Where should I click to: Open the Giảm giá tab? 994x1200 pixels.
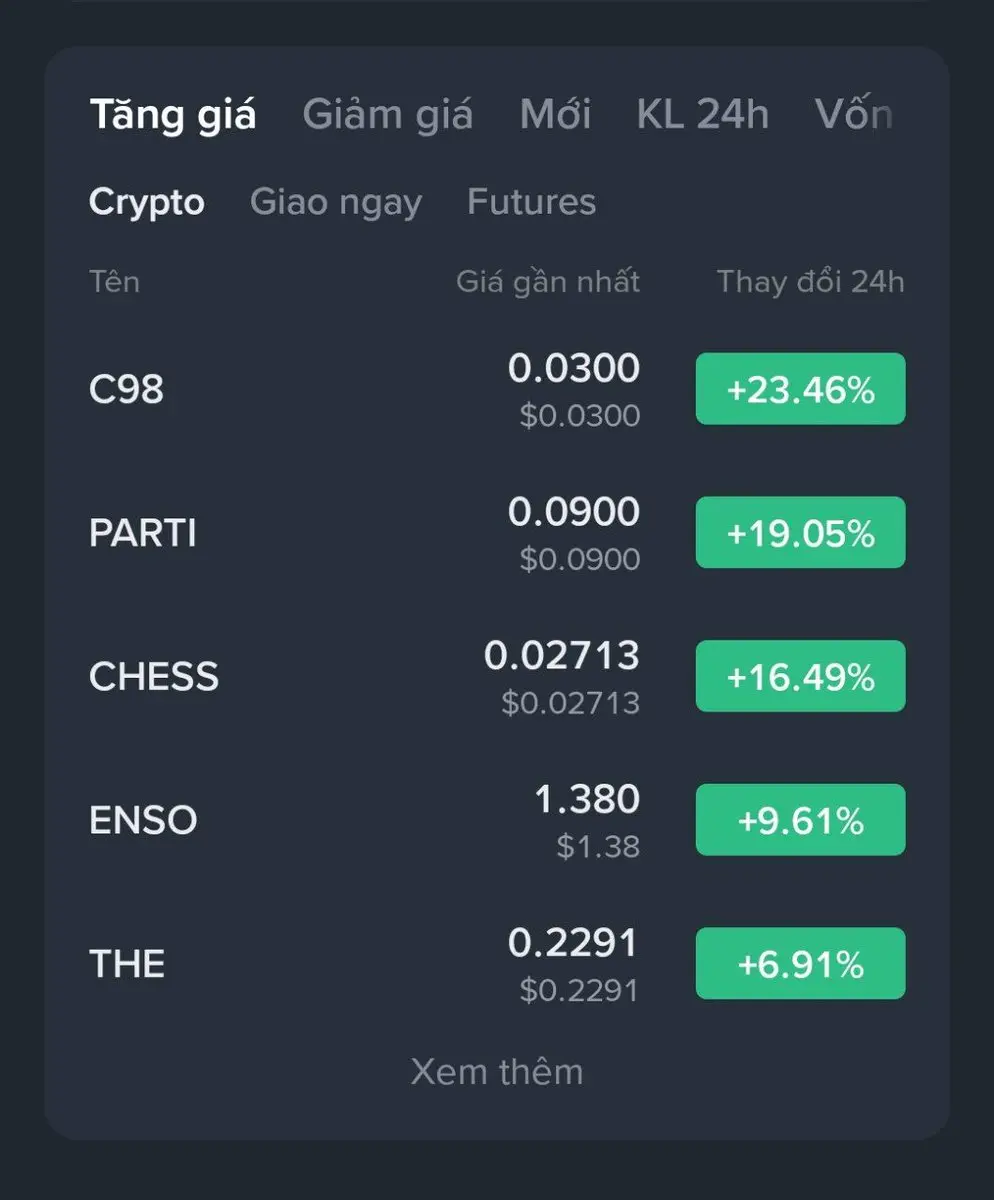387,115
